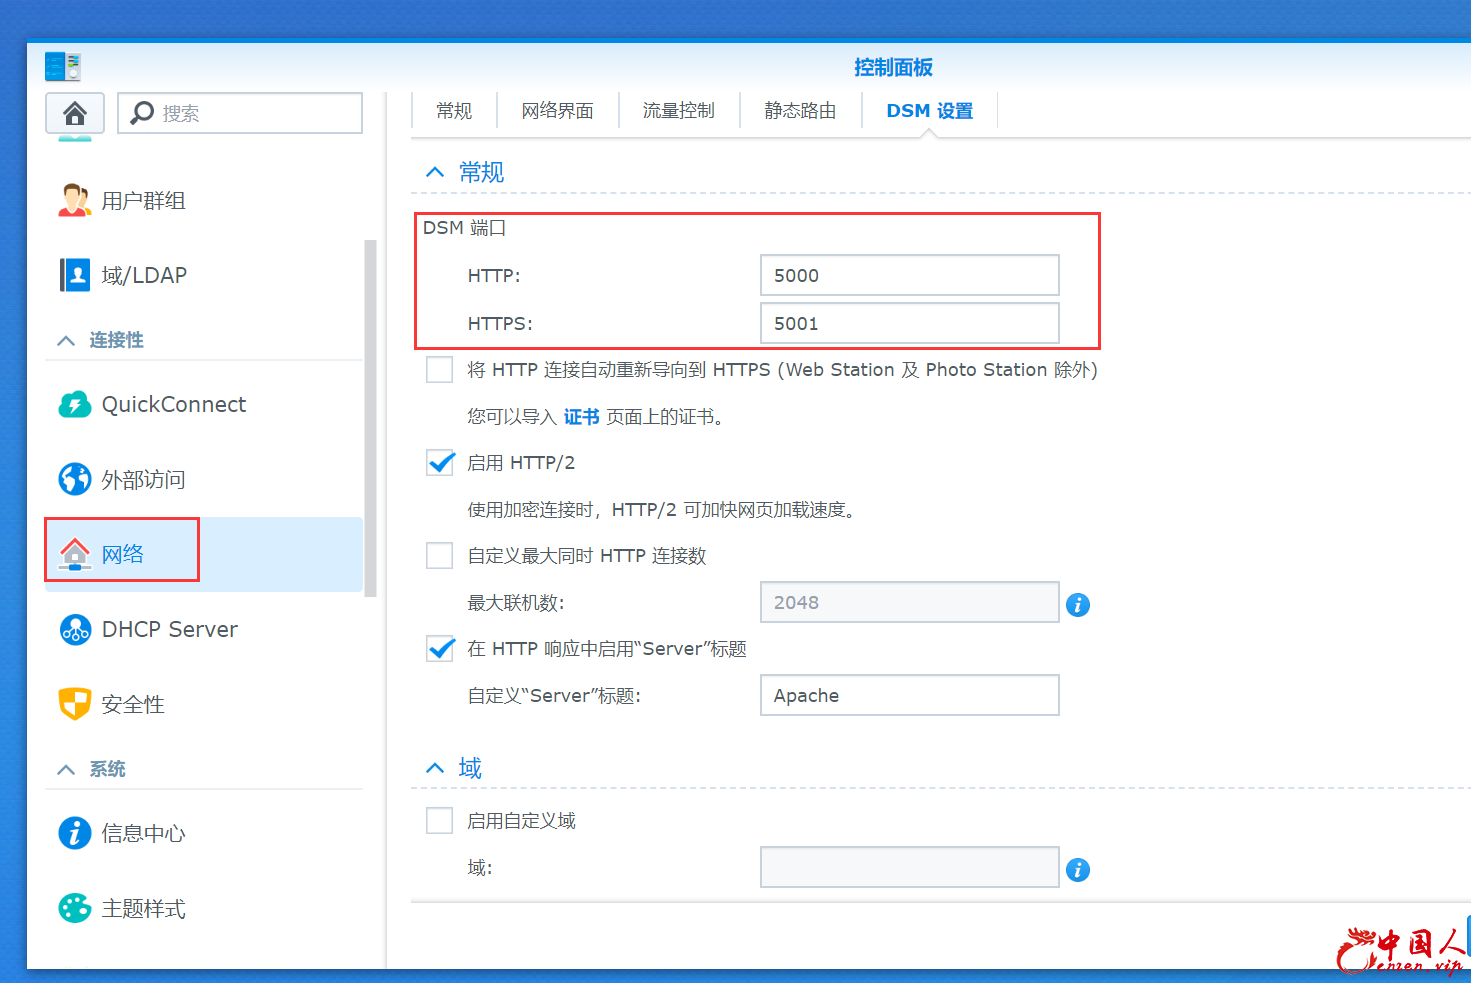Viewport: 1471px width, 983px height.
Task: Open 主题样式 palette icon
Action: click(x=75, y=908)
